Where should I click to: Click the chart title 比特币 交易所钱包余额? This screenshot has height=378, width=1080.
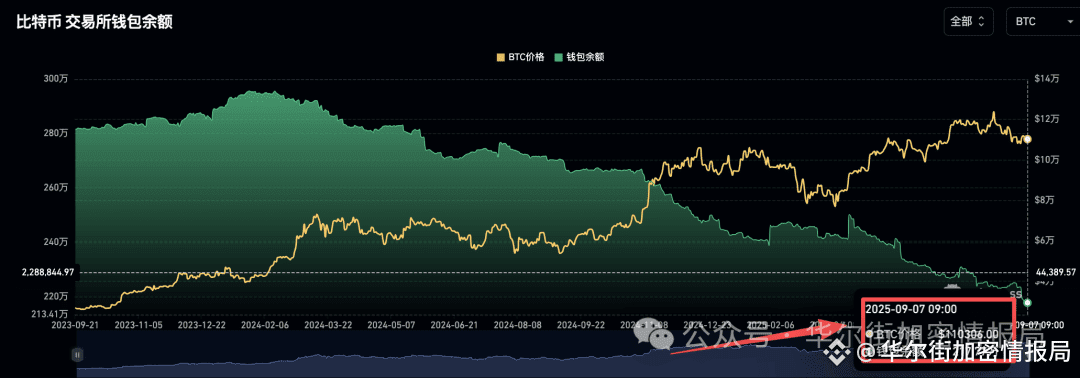click(94, 21)
